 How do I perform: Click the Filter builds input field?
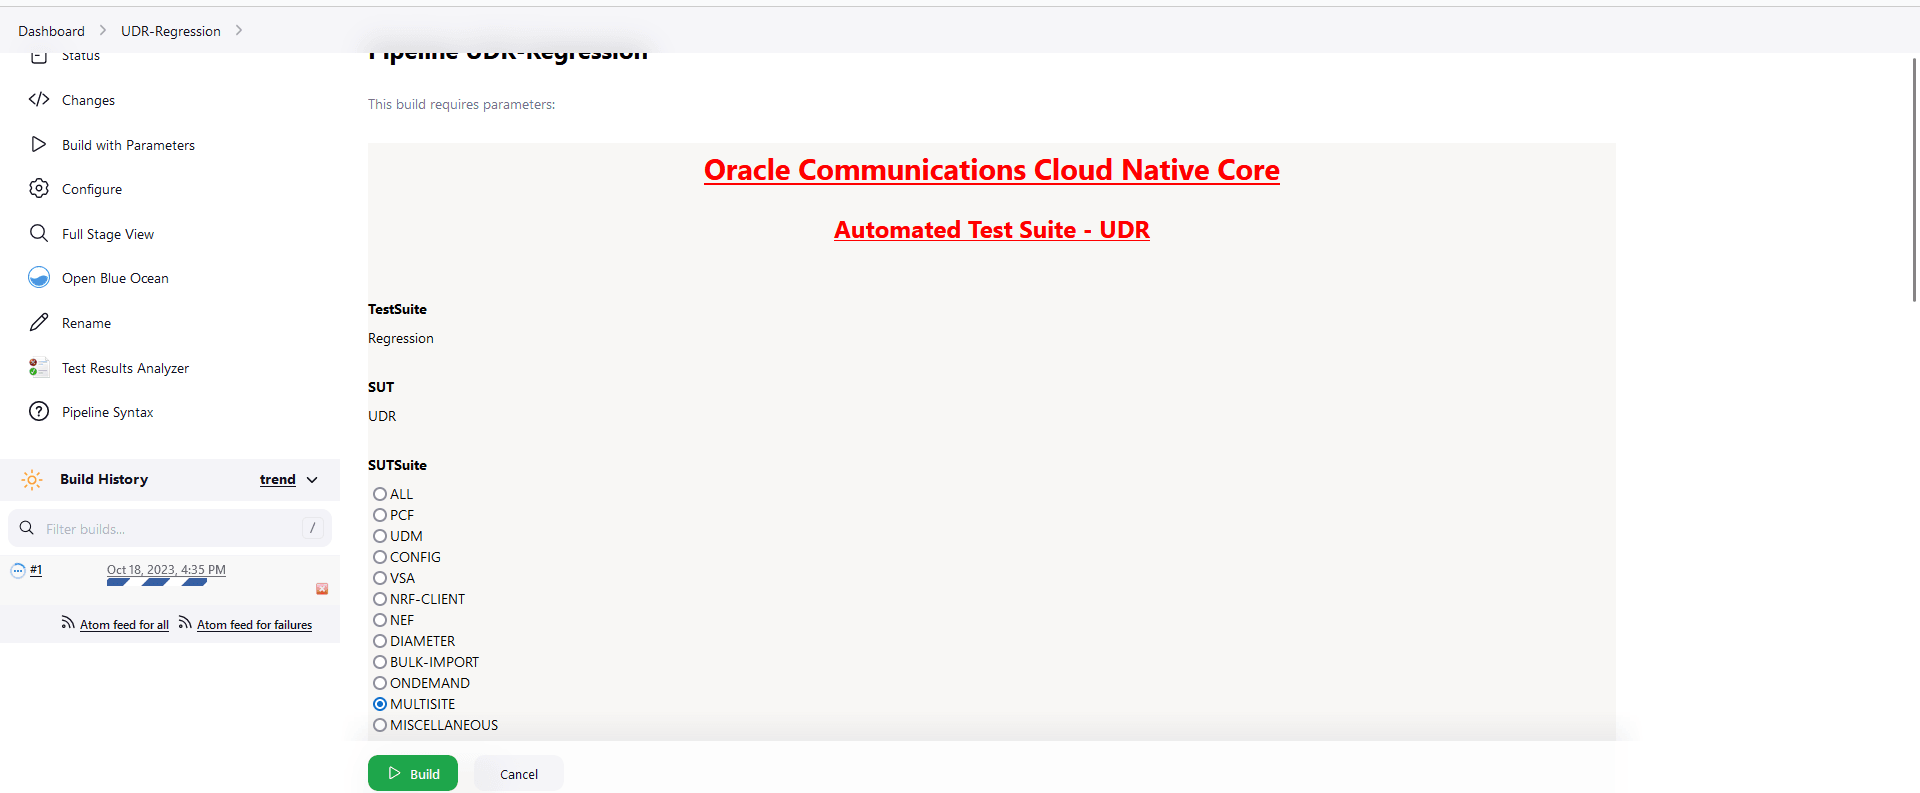point(170,528)
